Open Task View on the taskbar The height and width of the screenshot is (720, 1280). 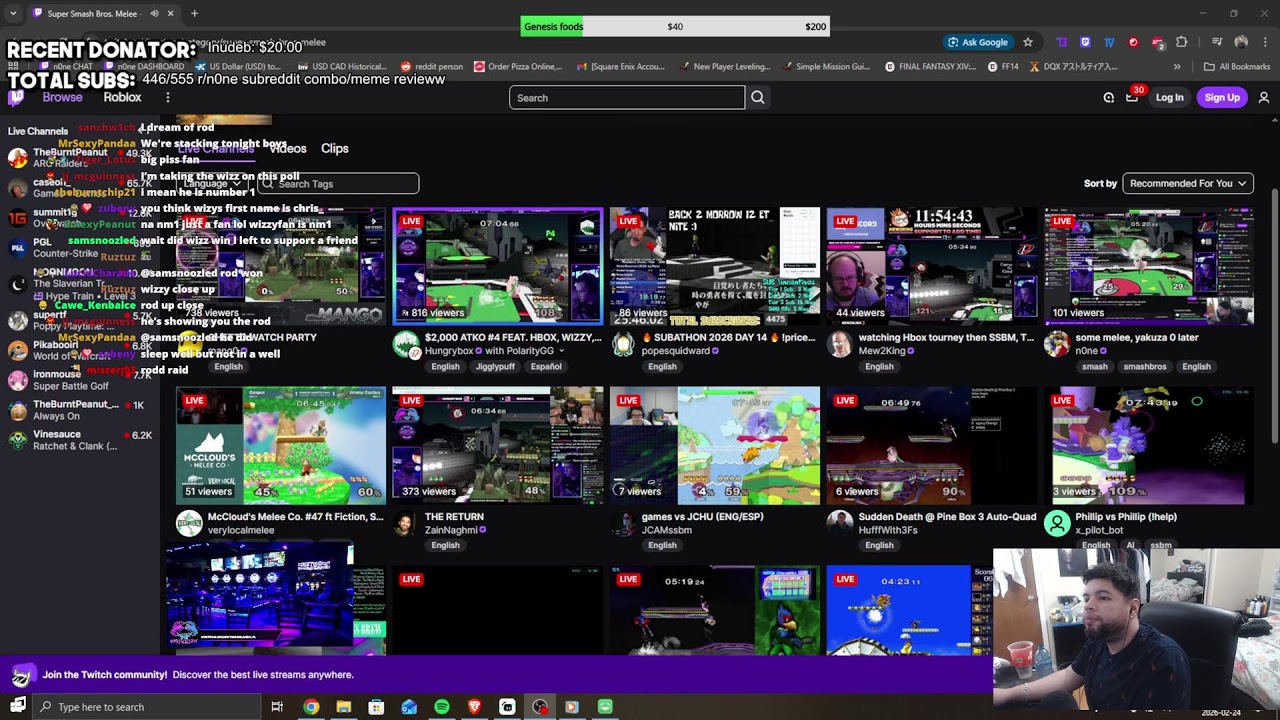click(x=277, y=707)
